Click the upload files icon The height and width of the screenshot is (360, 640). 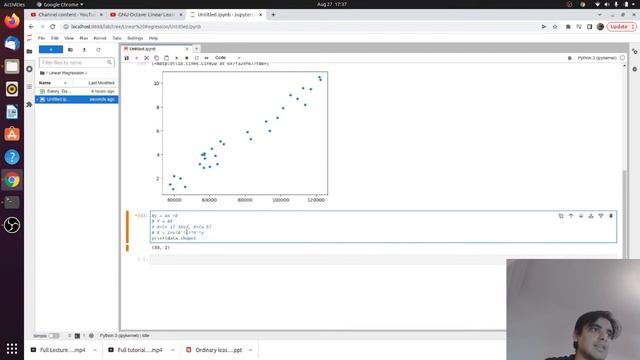[x=84, y=49]
